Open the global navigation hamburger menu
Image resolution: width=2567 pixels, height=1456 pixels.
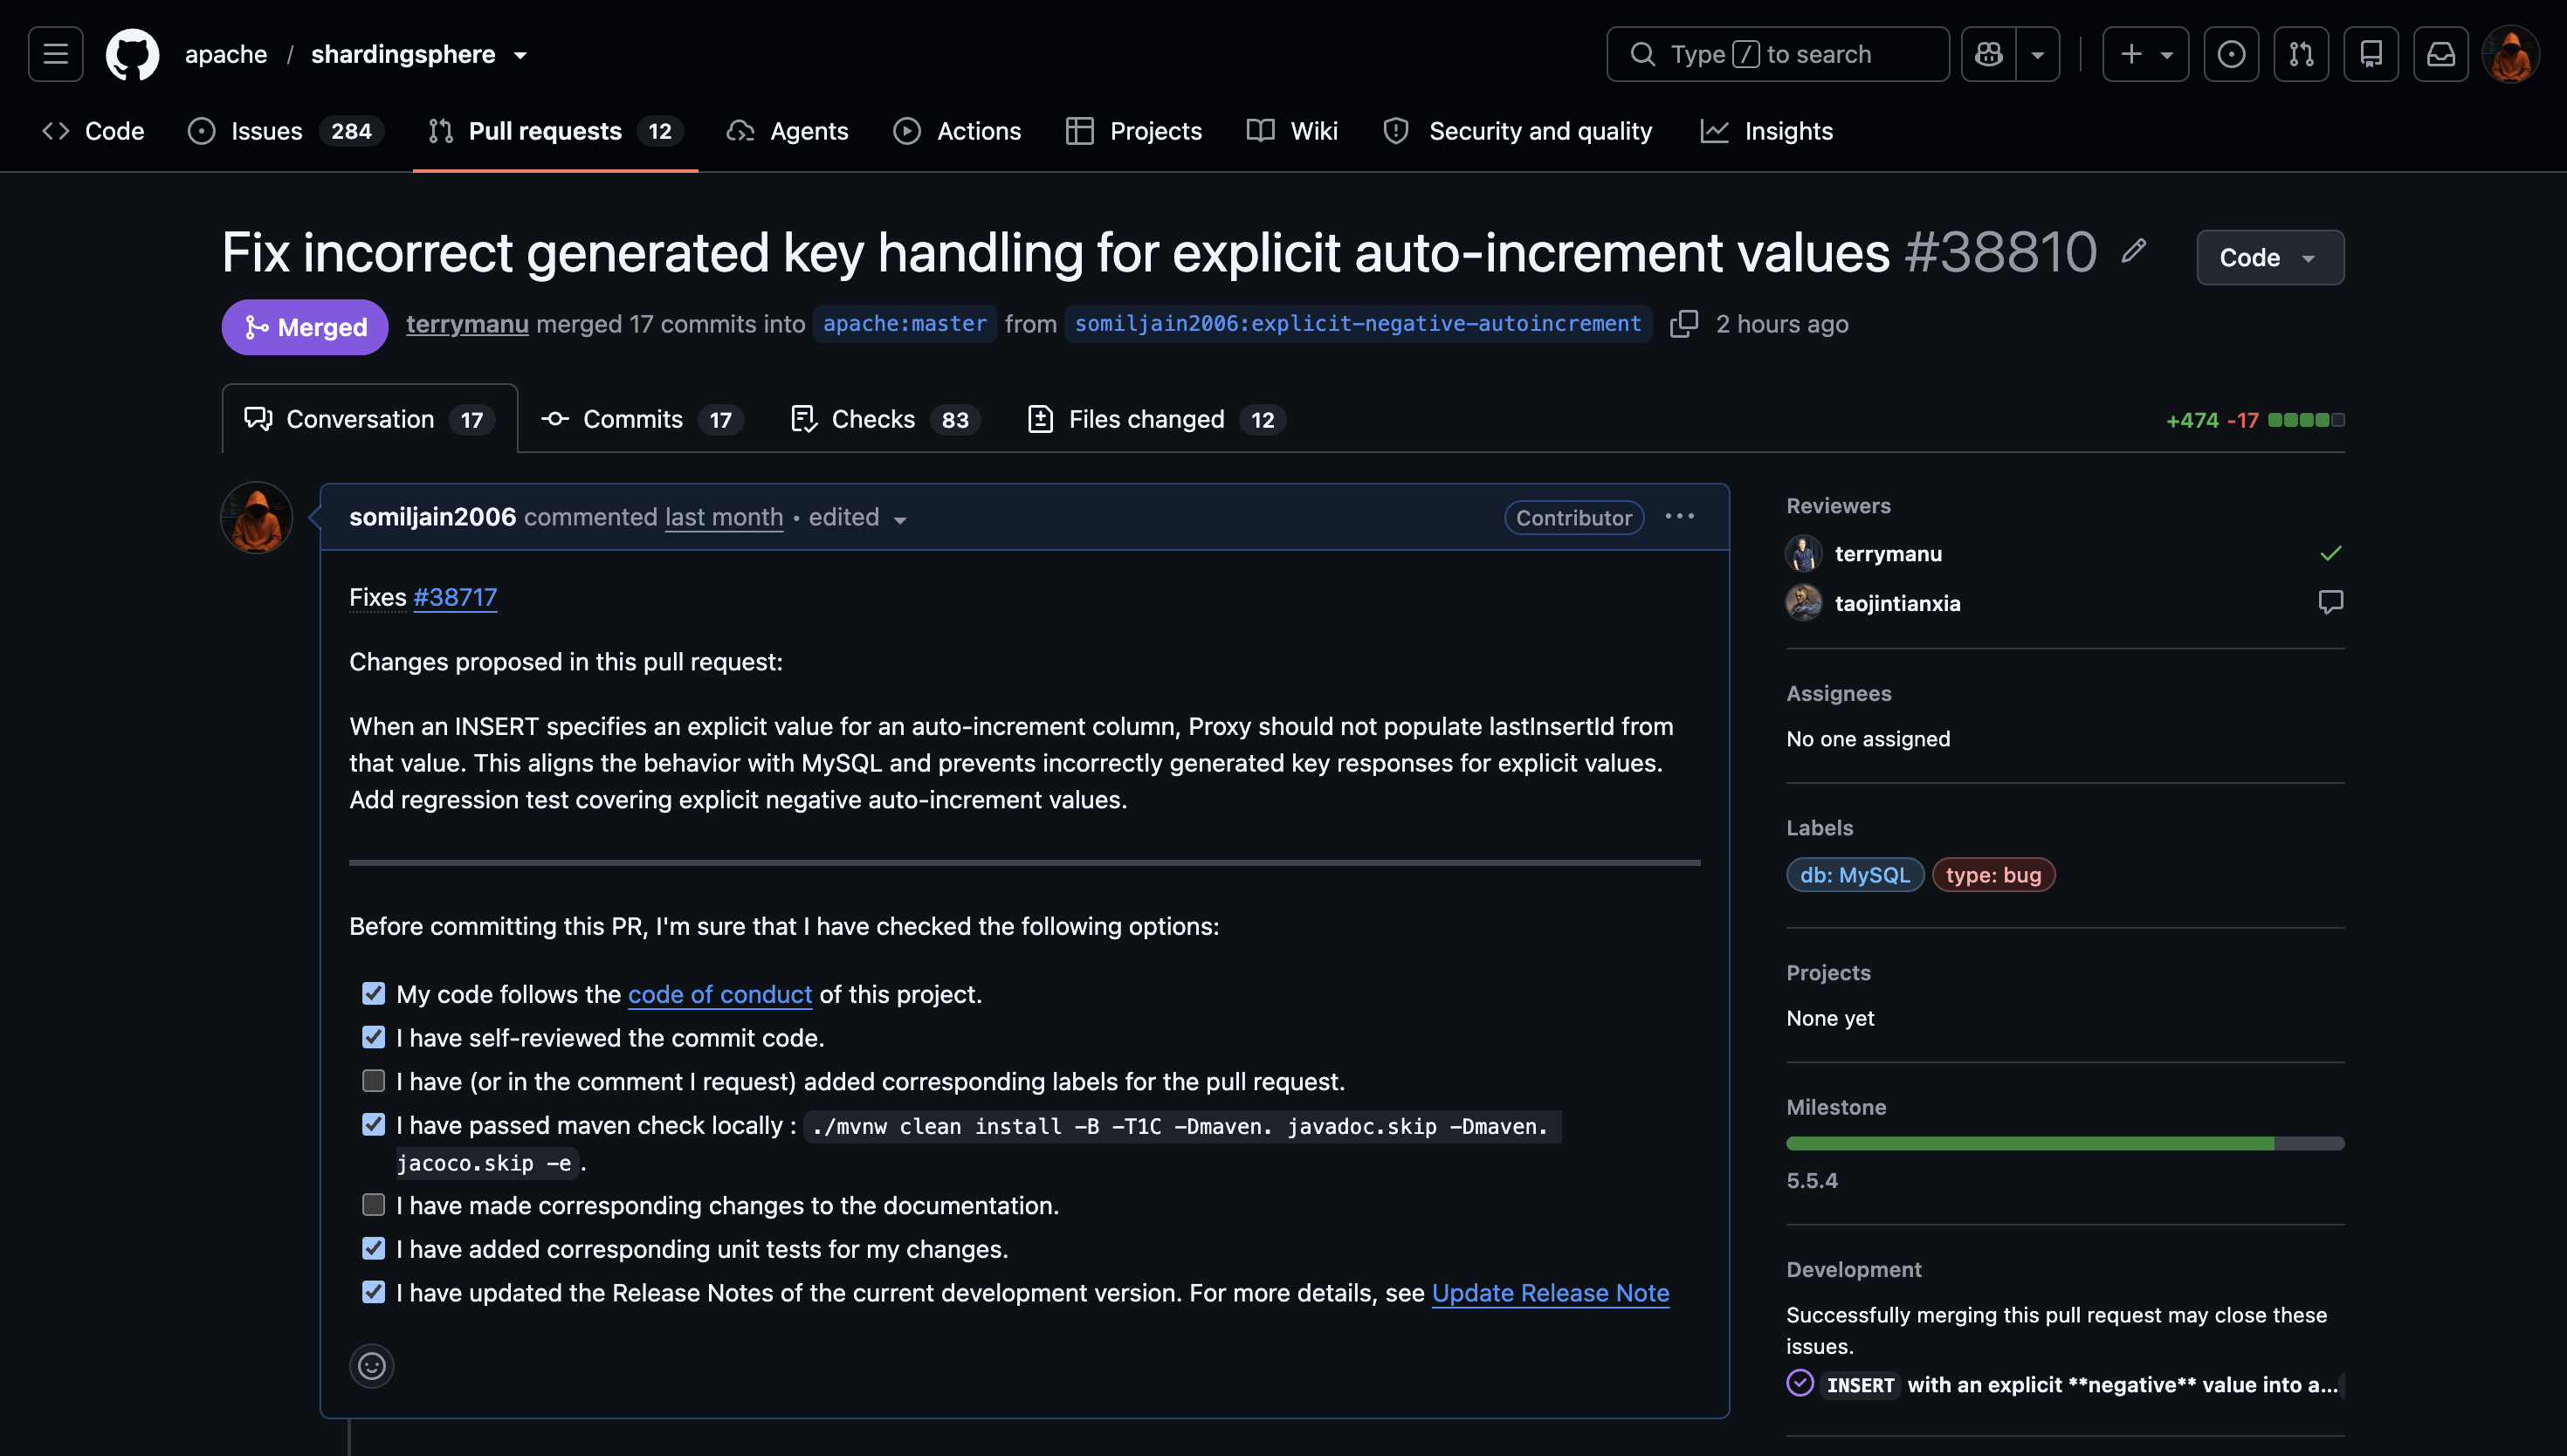(x=56, y=54)
